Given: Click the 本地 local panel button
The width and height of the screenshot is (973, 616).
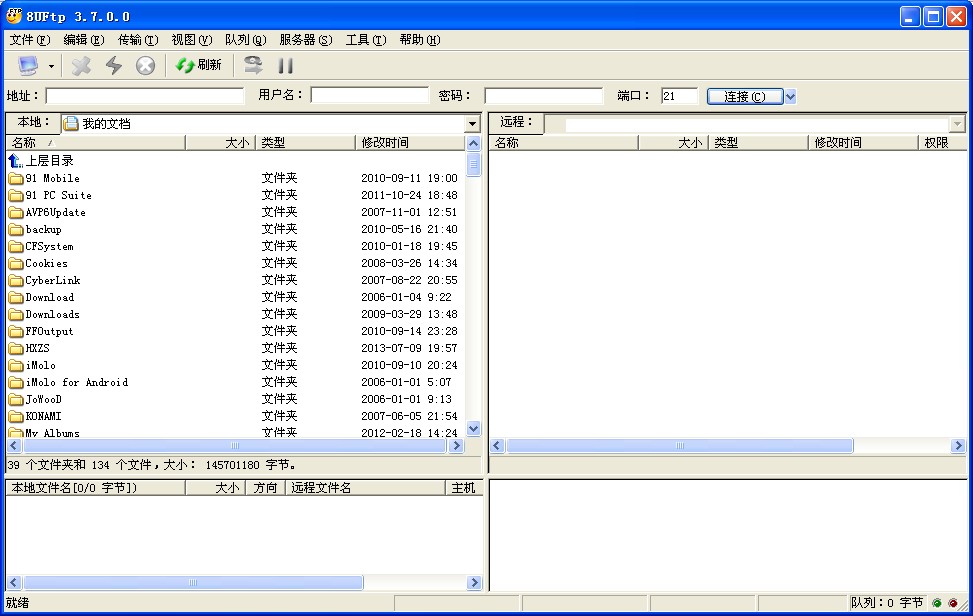Looking at the screenshot, I should (x=31, y=122).
